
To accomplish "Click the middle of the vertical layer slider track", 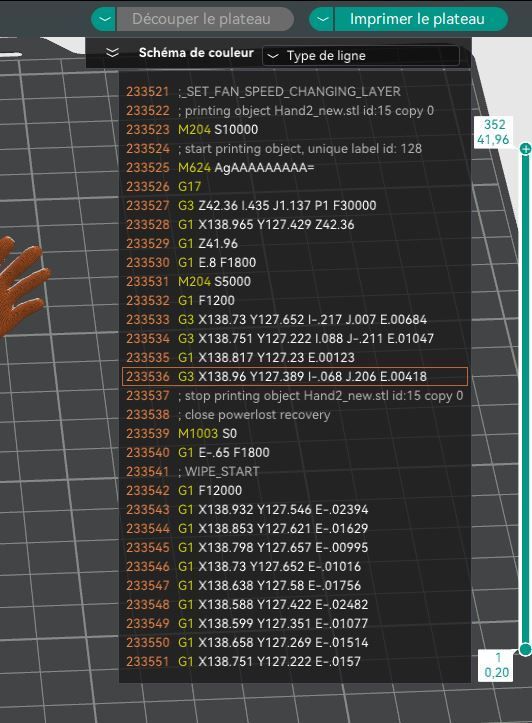I will [x=525, y=399].
